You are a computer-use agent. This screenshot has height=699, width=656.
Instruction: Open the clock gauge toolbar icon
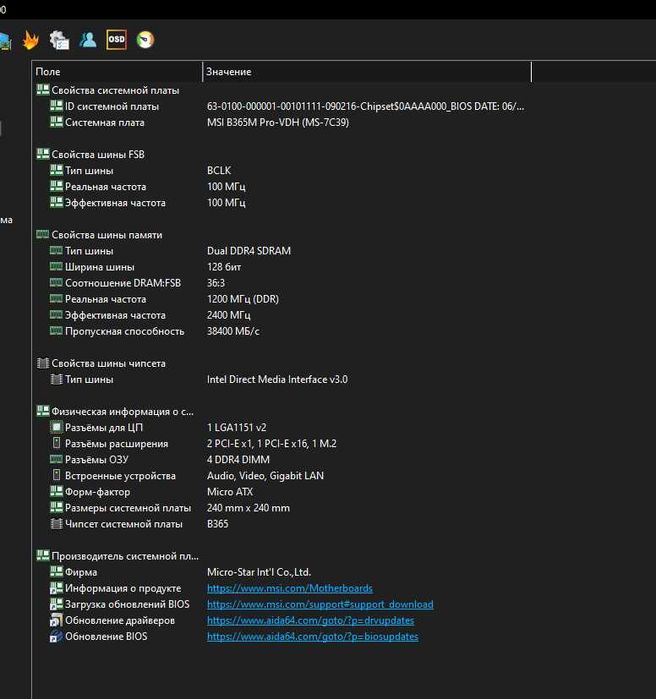pyautogui.click(x=145, y=40)
